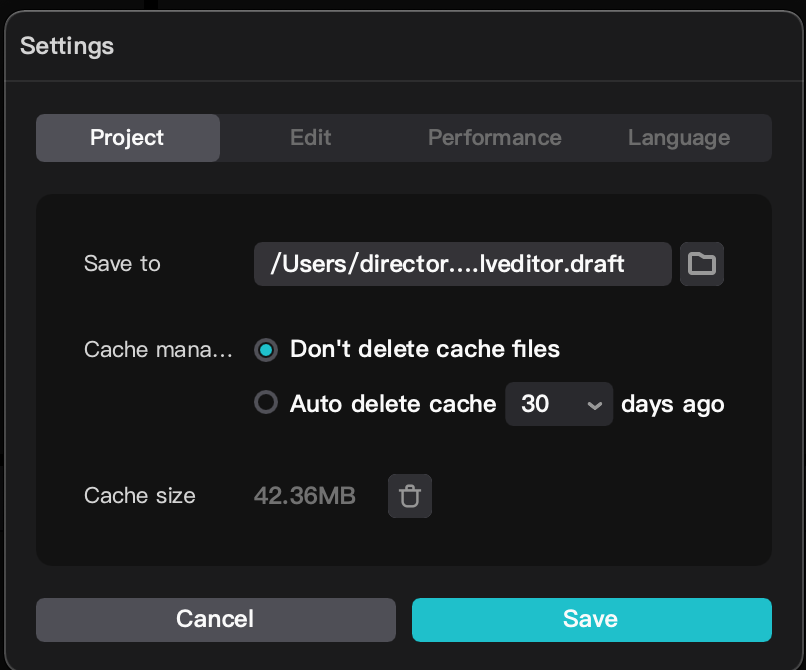The height and width of the screenshot is (670, 806).
Task: Select the Language tab
Action: tap(678, 138)
